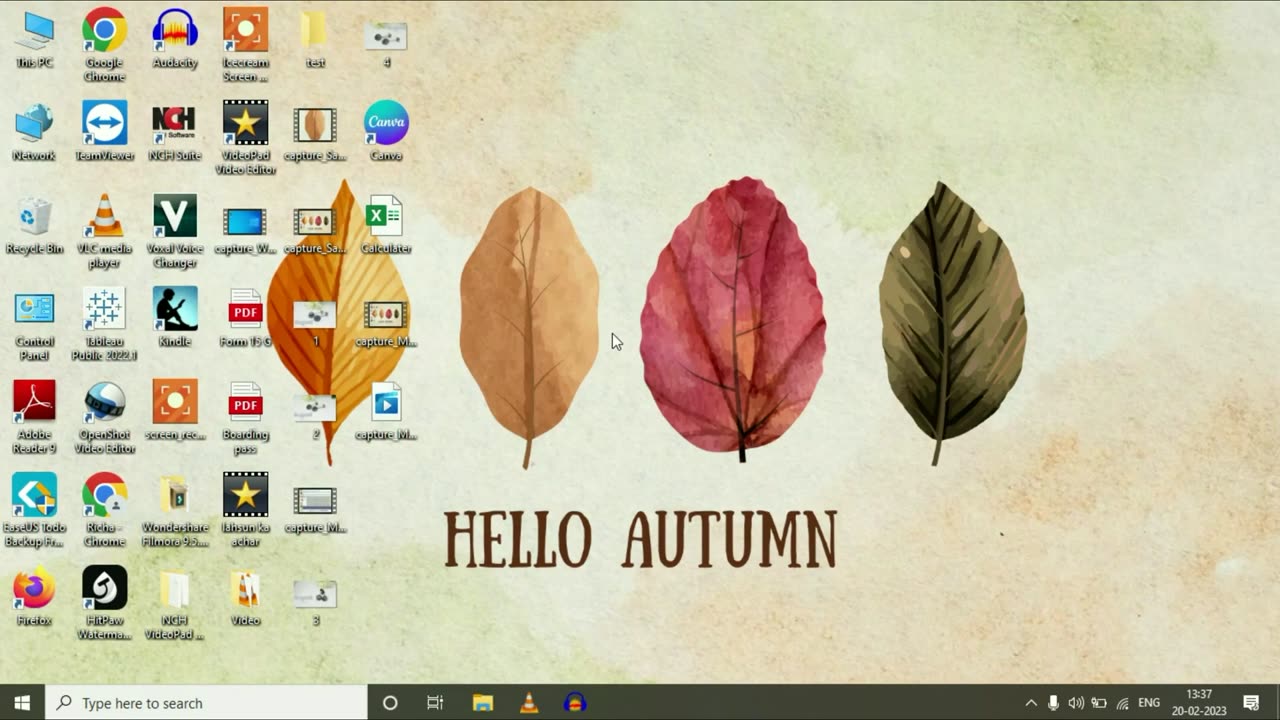Open Task View on the taskbar

click(435, 703)
